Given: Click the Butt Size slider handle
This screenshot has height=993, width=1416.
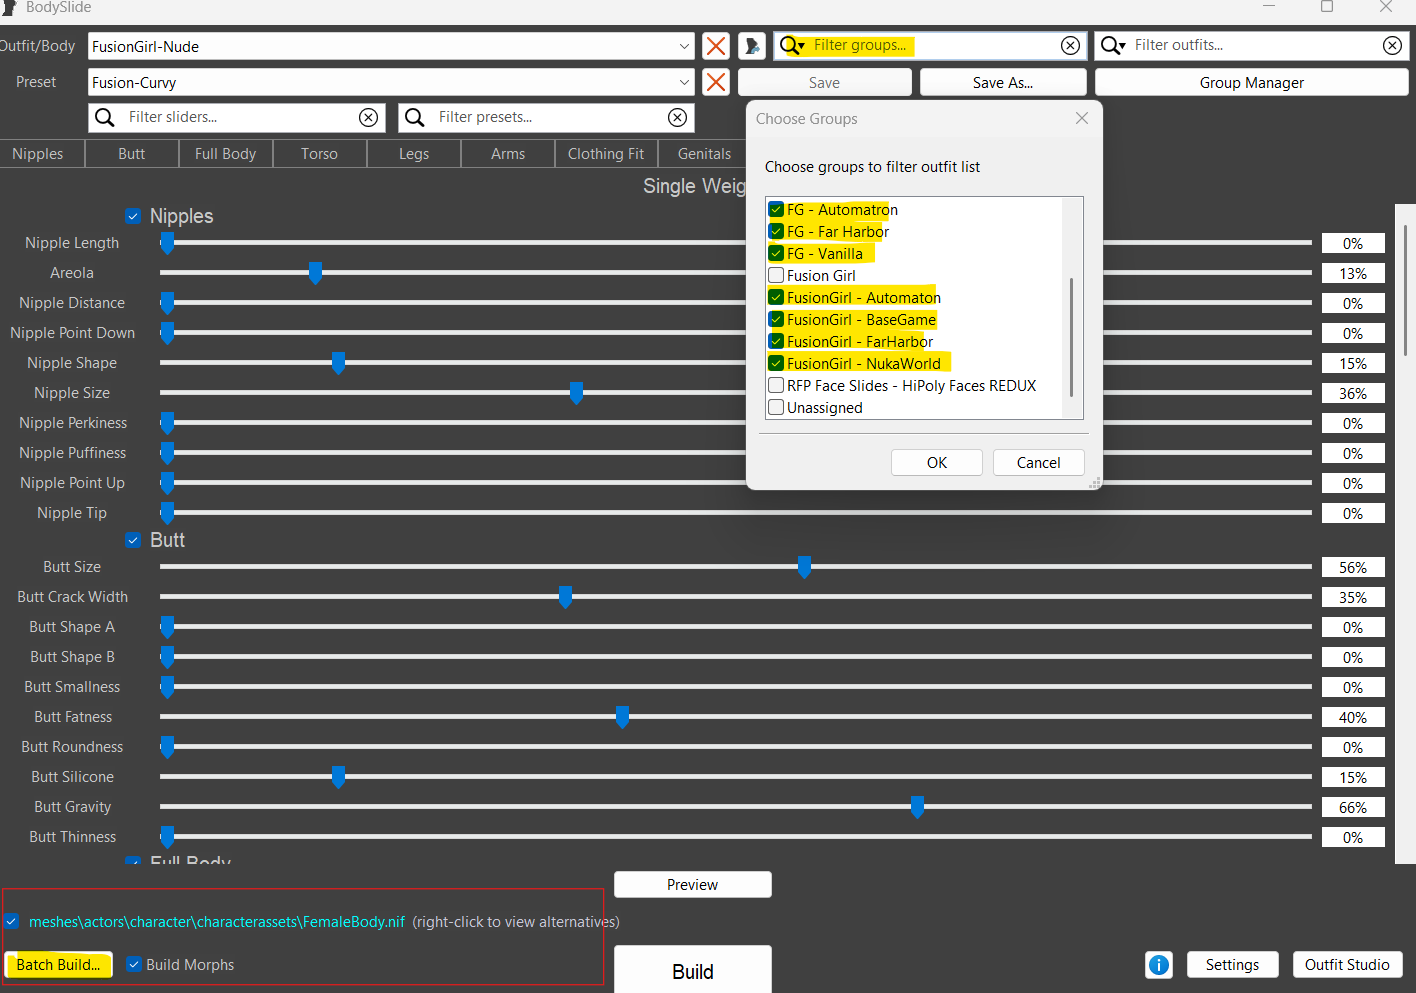Looking at the screenshot, I should [x=804, y=567].
